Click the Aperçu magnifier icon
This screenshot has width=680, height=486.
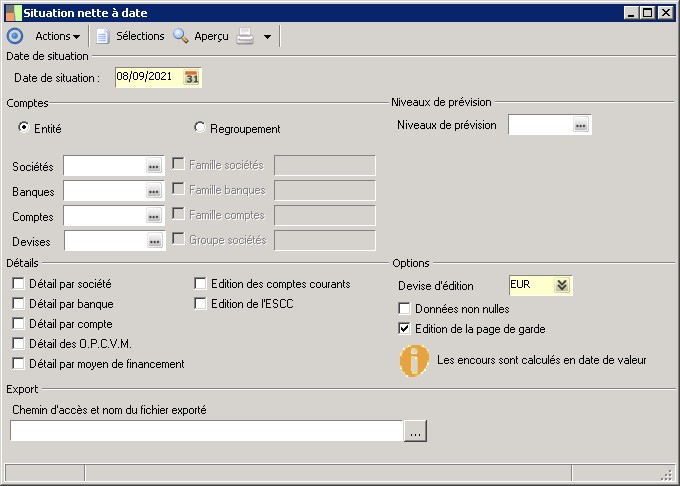coord(181,36)
